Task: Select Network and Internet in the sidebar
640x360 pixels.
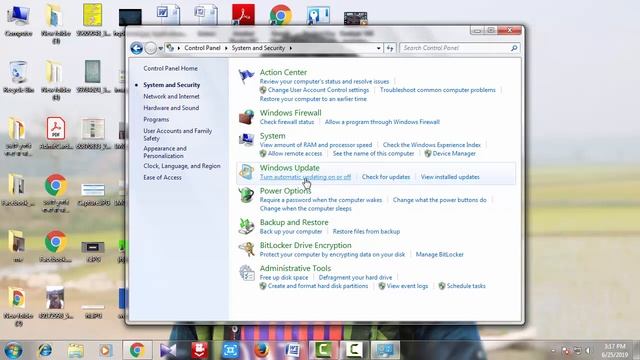Action: [171, 96]
